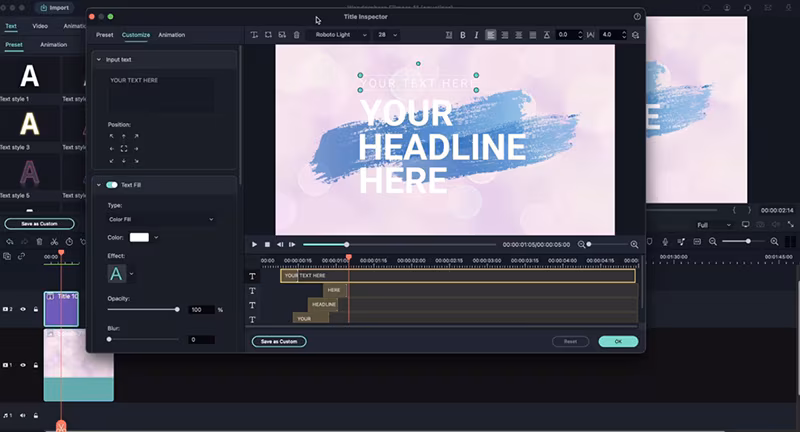Screen dimensions: 800x432
Task: Click the character spacing 0.0 stepper arrows
Action: coord(580,35)
